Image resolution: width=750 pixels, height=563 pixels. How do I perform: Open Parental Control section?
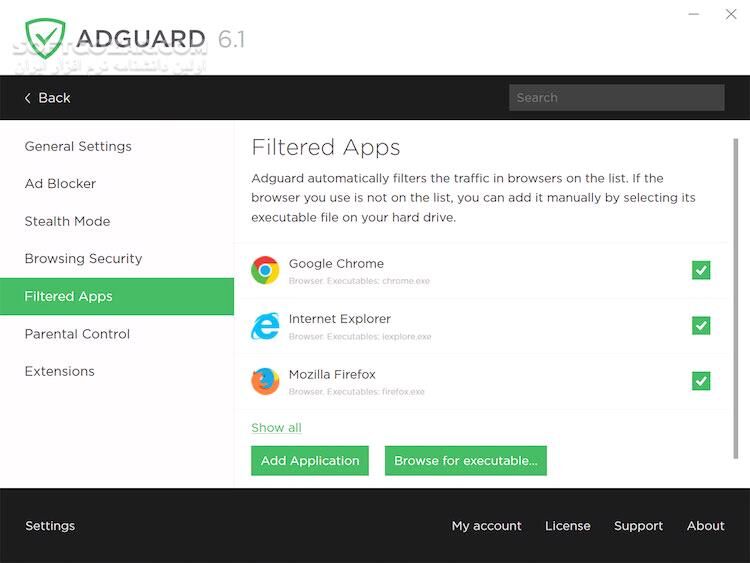(x=77, y=334)
